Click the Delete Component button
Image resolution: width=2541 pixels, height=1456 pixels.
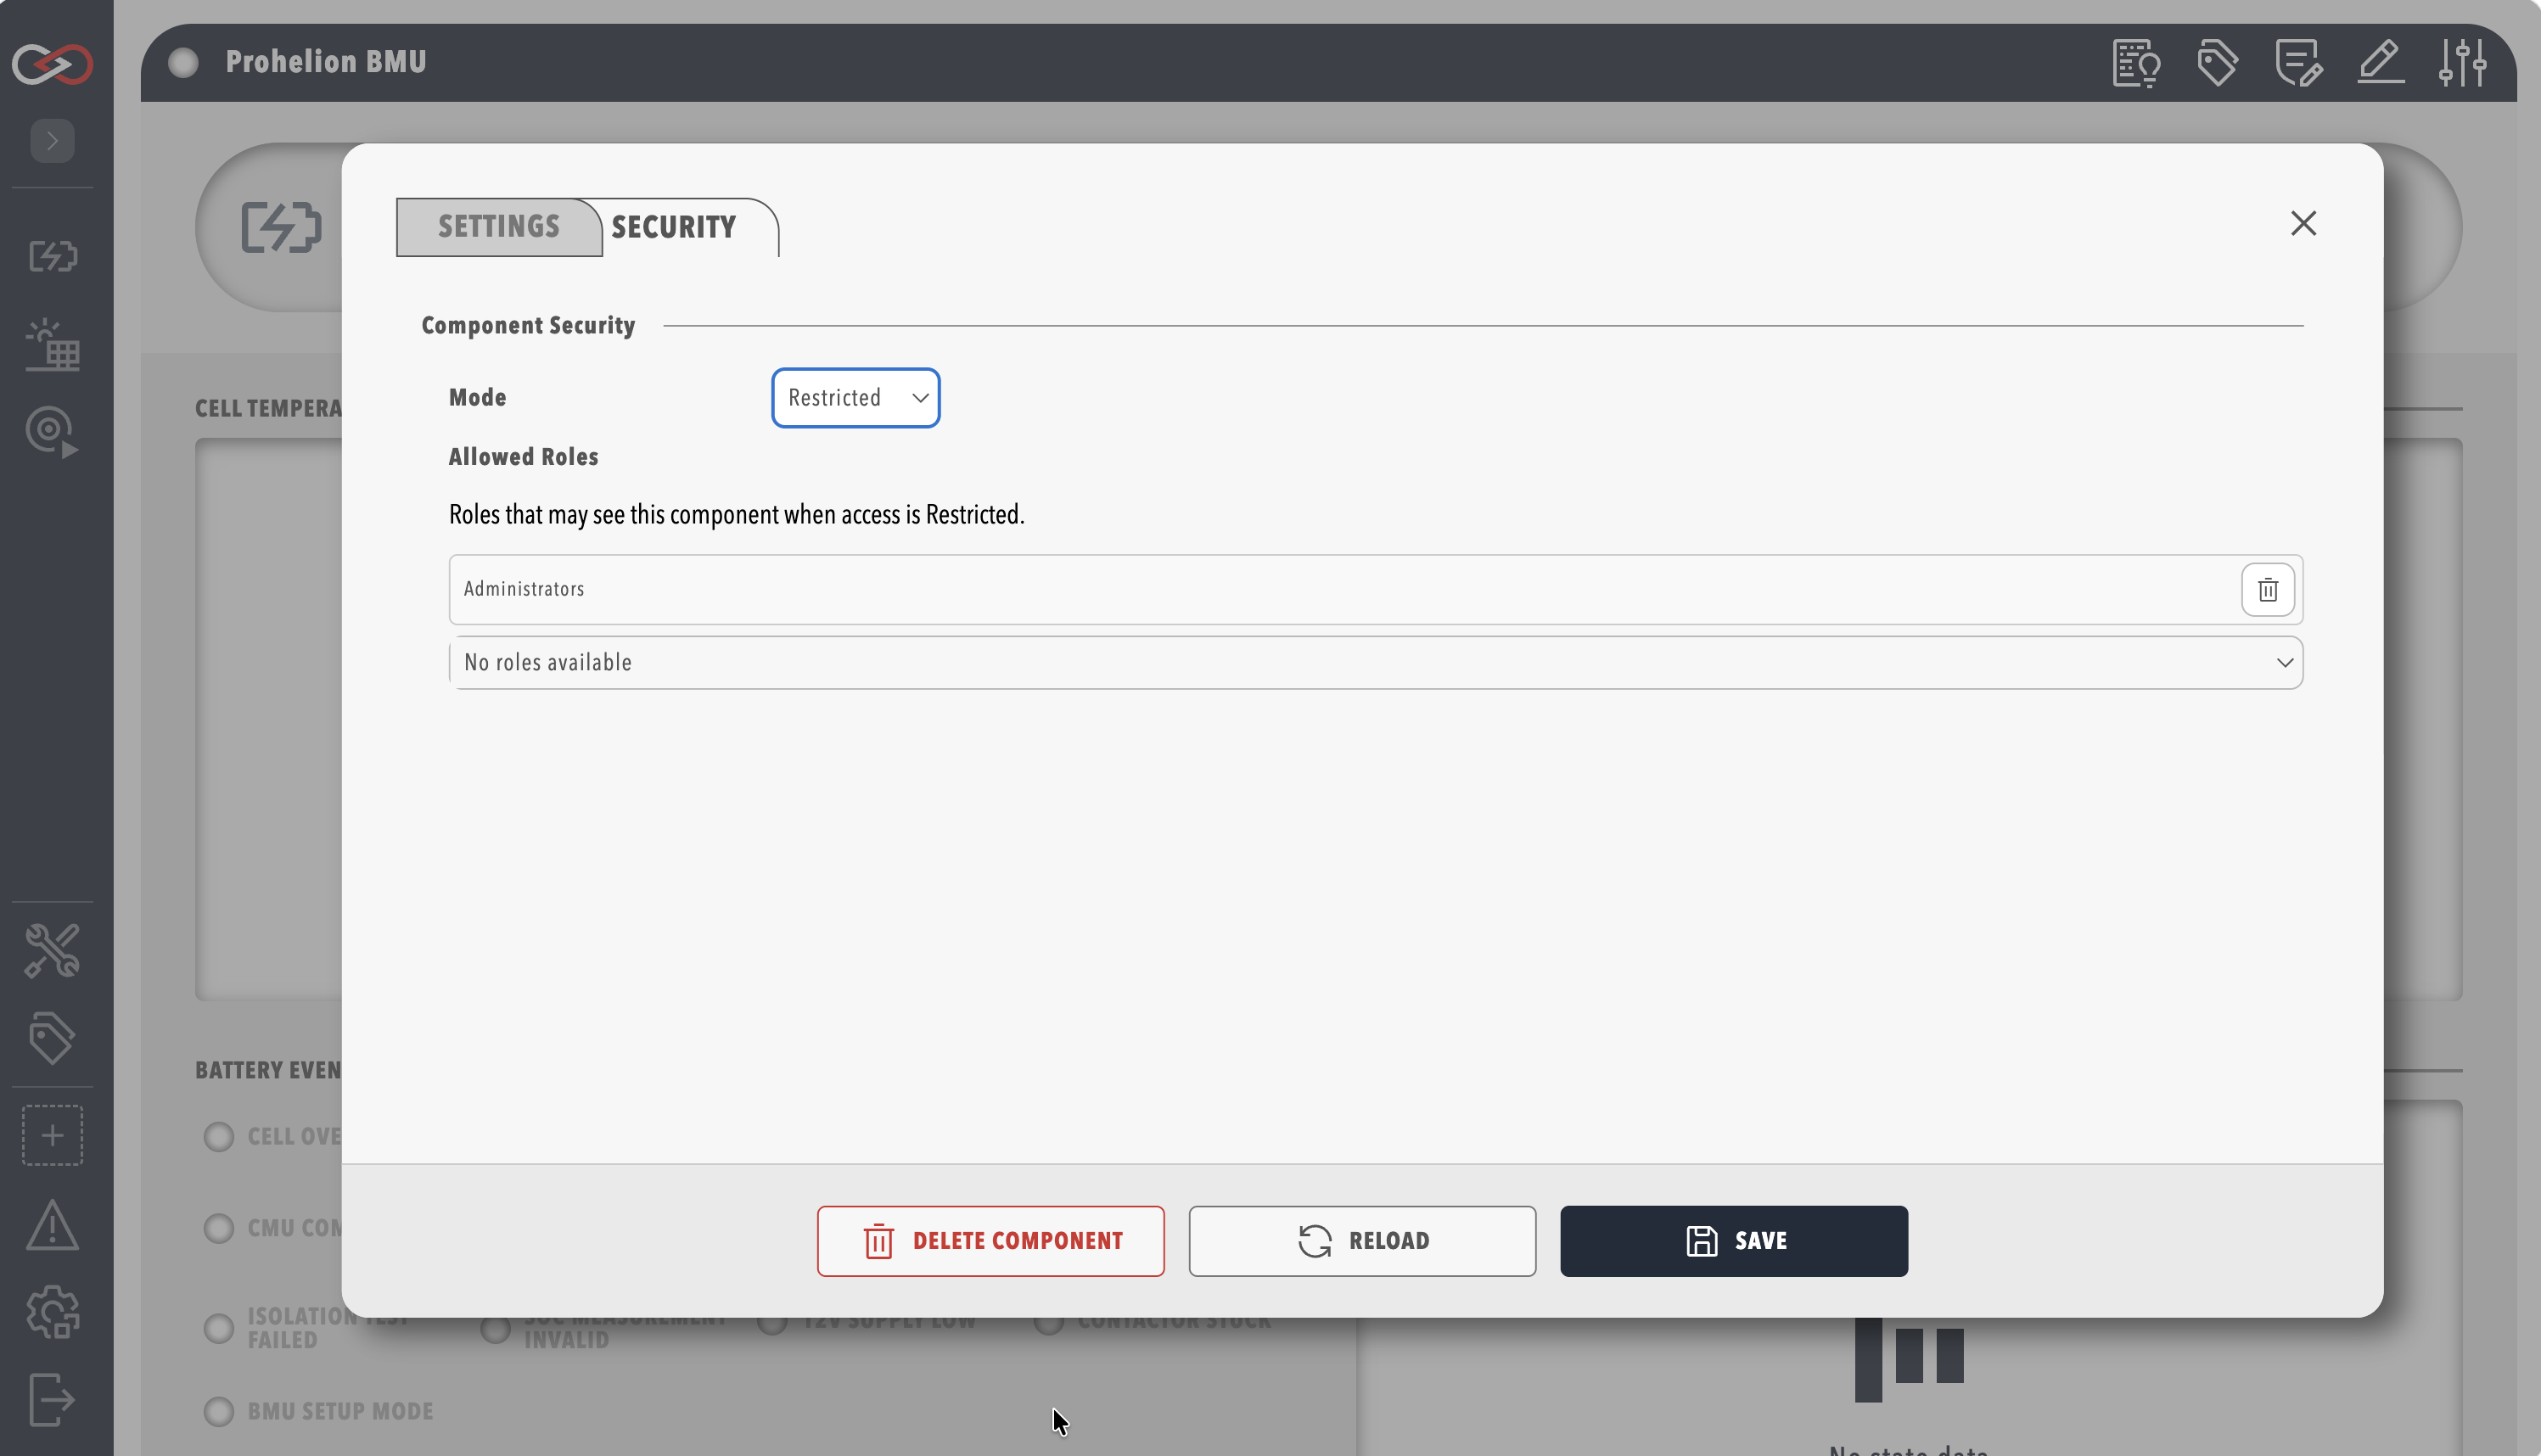pos(991,1241)
